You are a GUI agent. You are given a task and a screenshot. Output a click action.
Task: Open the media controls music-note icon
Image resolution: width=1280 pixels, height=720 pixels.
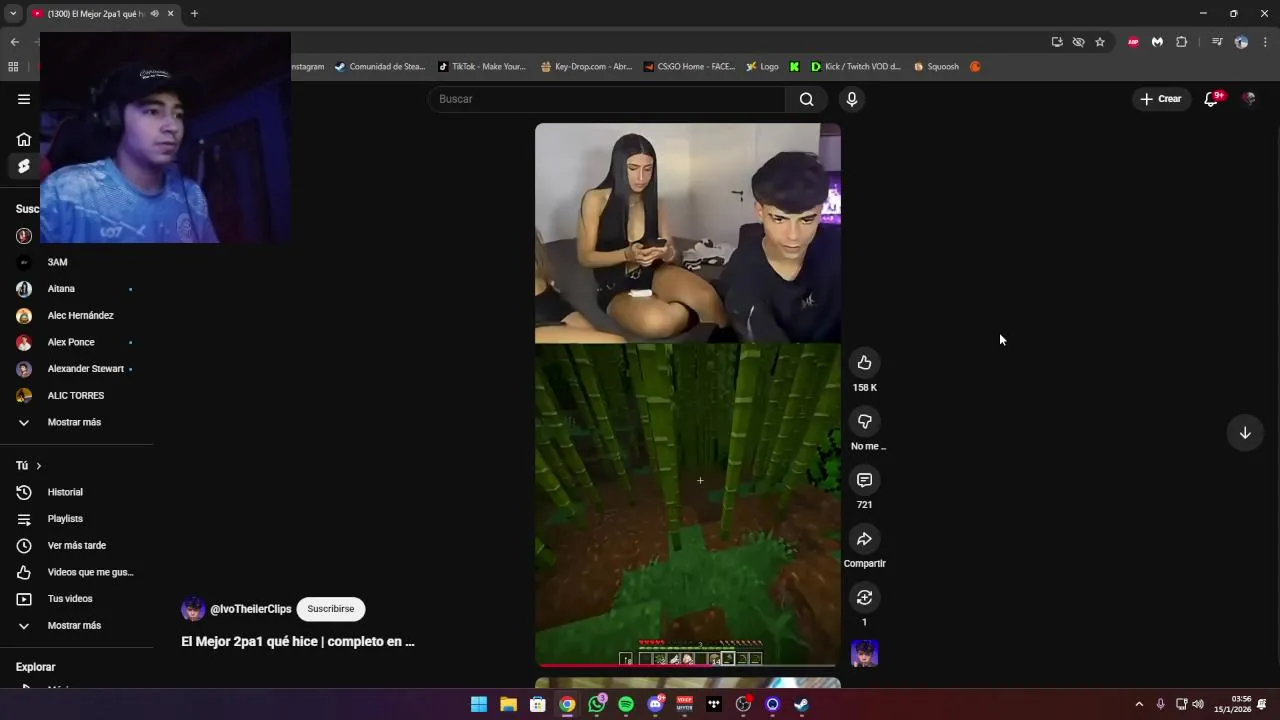click(x=1217, y=42)
